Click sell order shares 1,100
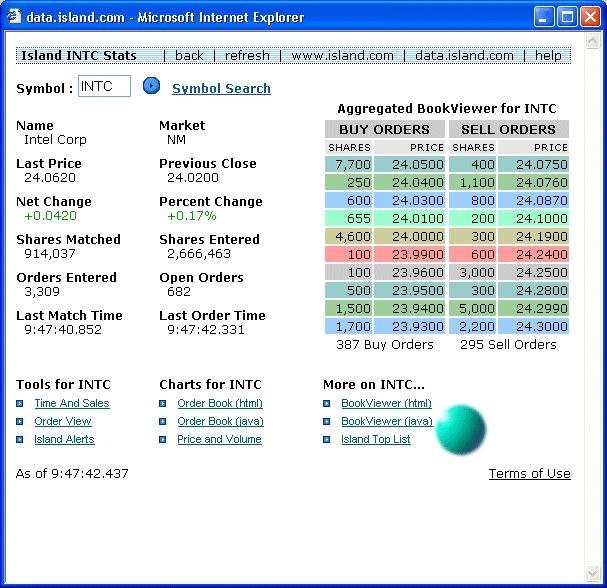The width and height of the screenshot is (607, 588). click(472, 182)
